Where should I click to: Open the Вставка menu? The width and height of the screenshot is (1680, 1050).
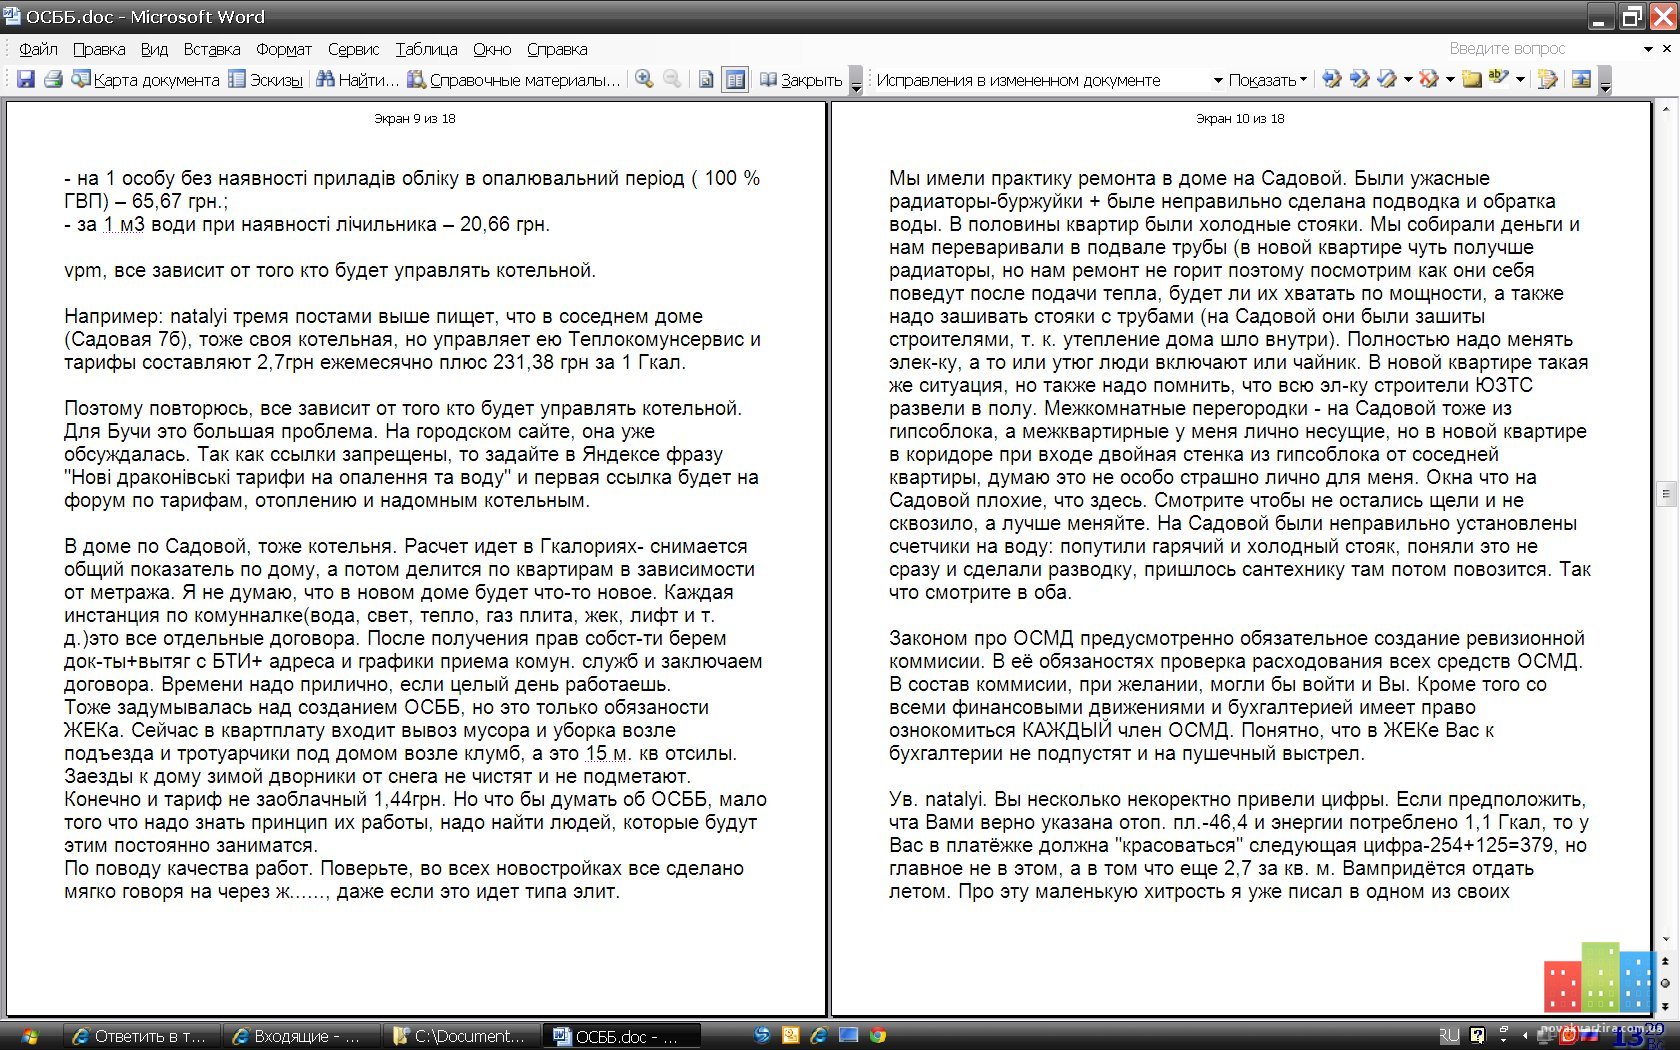coord(212,49)
